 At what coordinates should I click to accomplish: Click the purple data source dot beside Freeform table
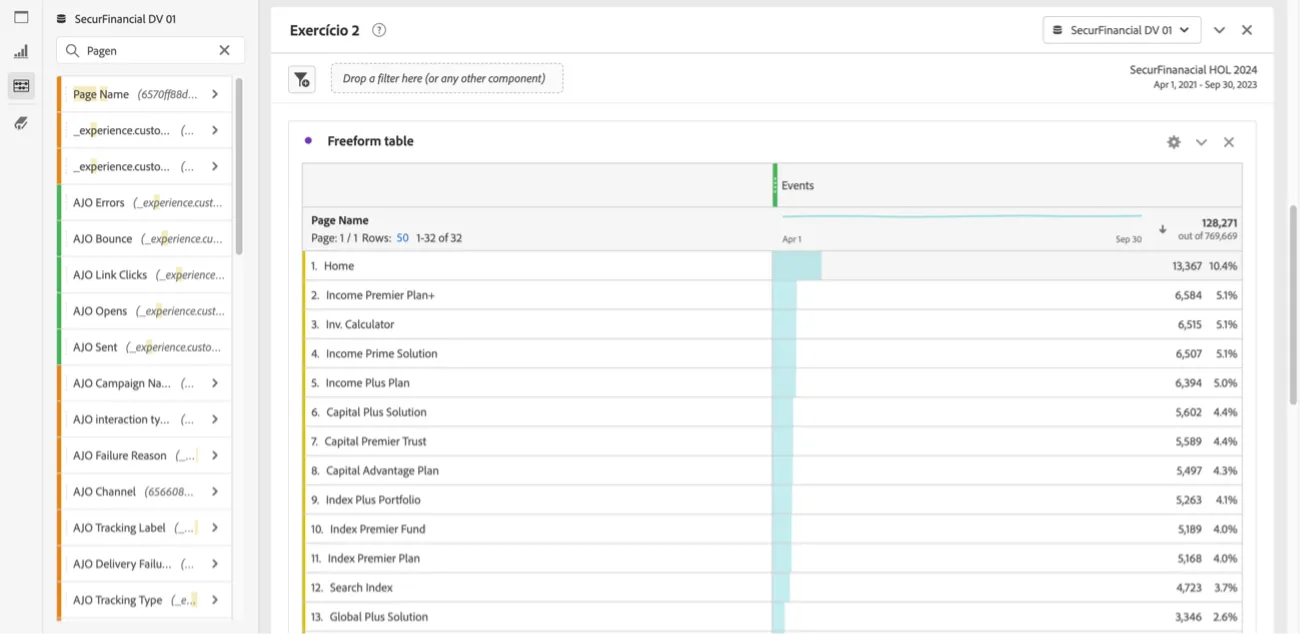[308, 141]
